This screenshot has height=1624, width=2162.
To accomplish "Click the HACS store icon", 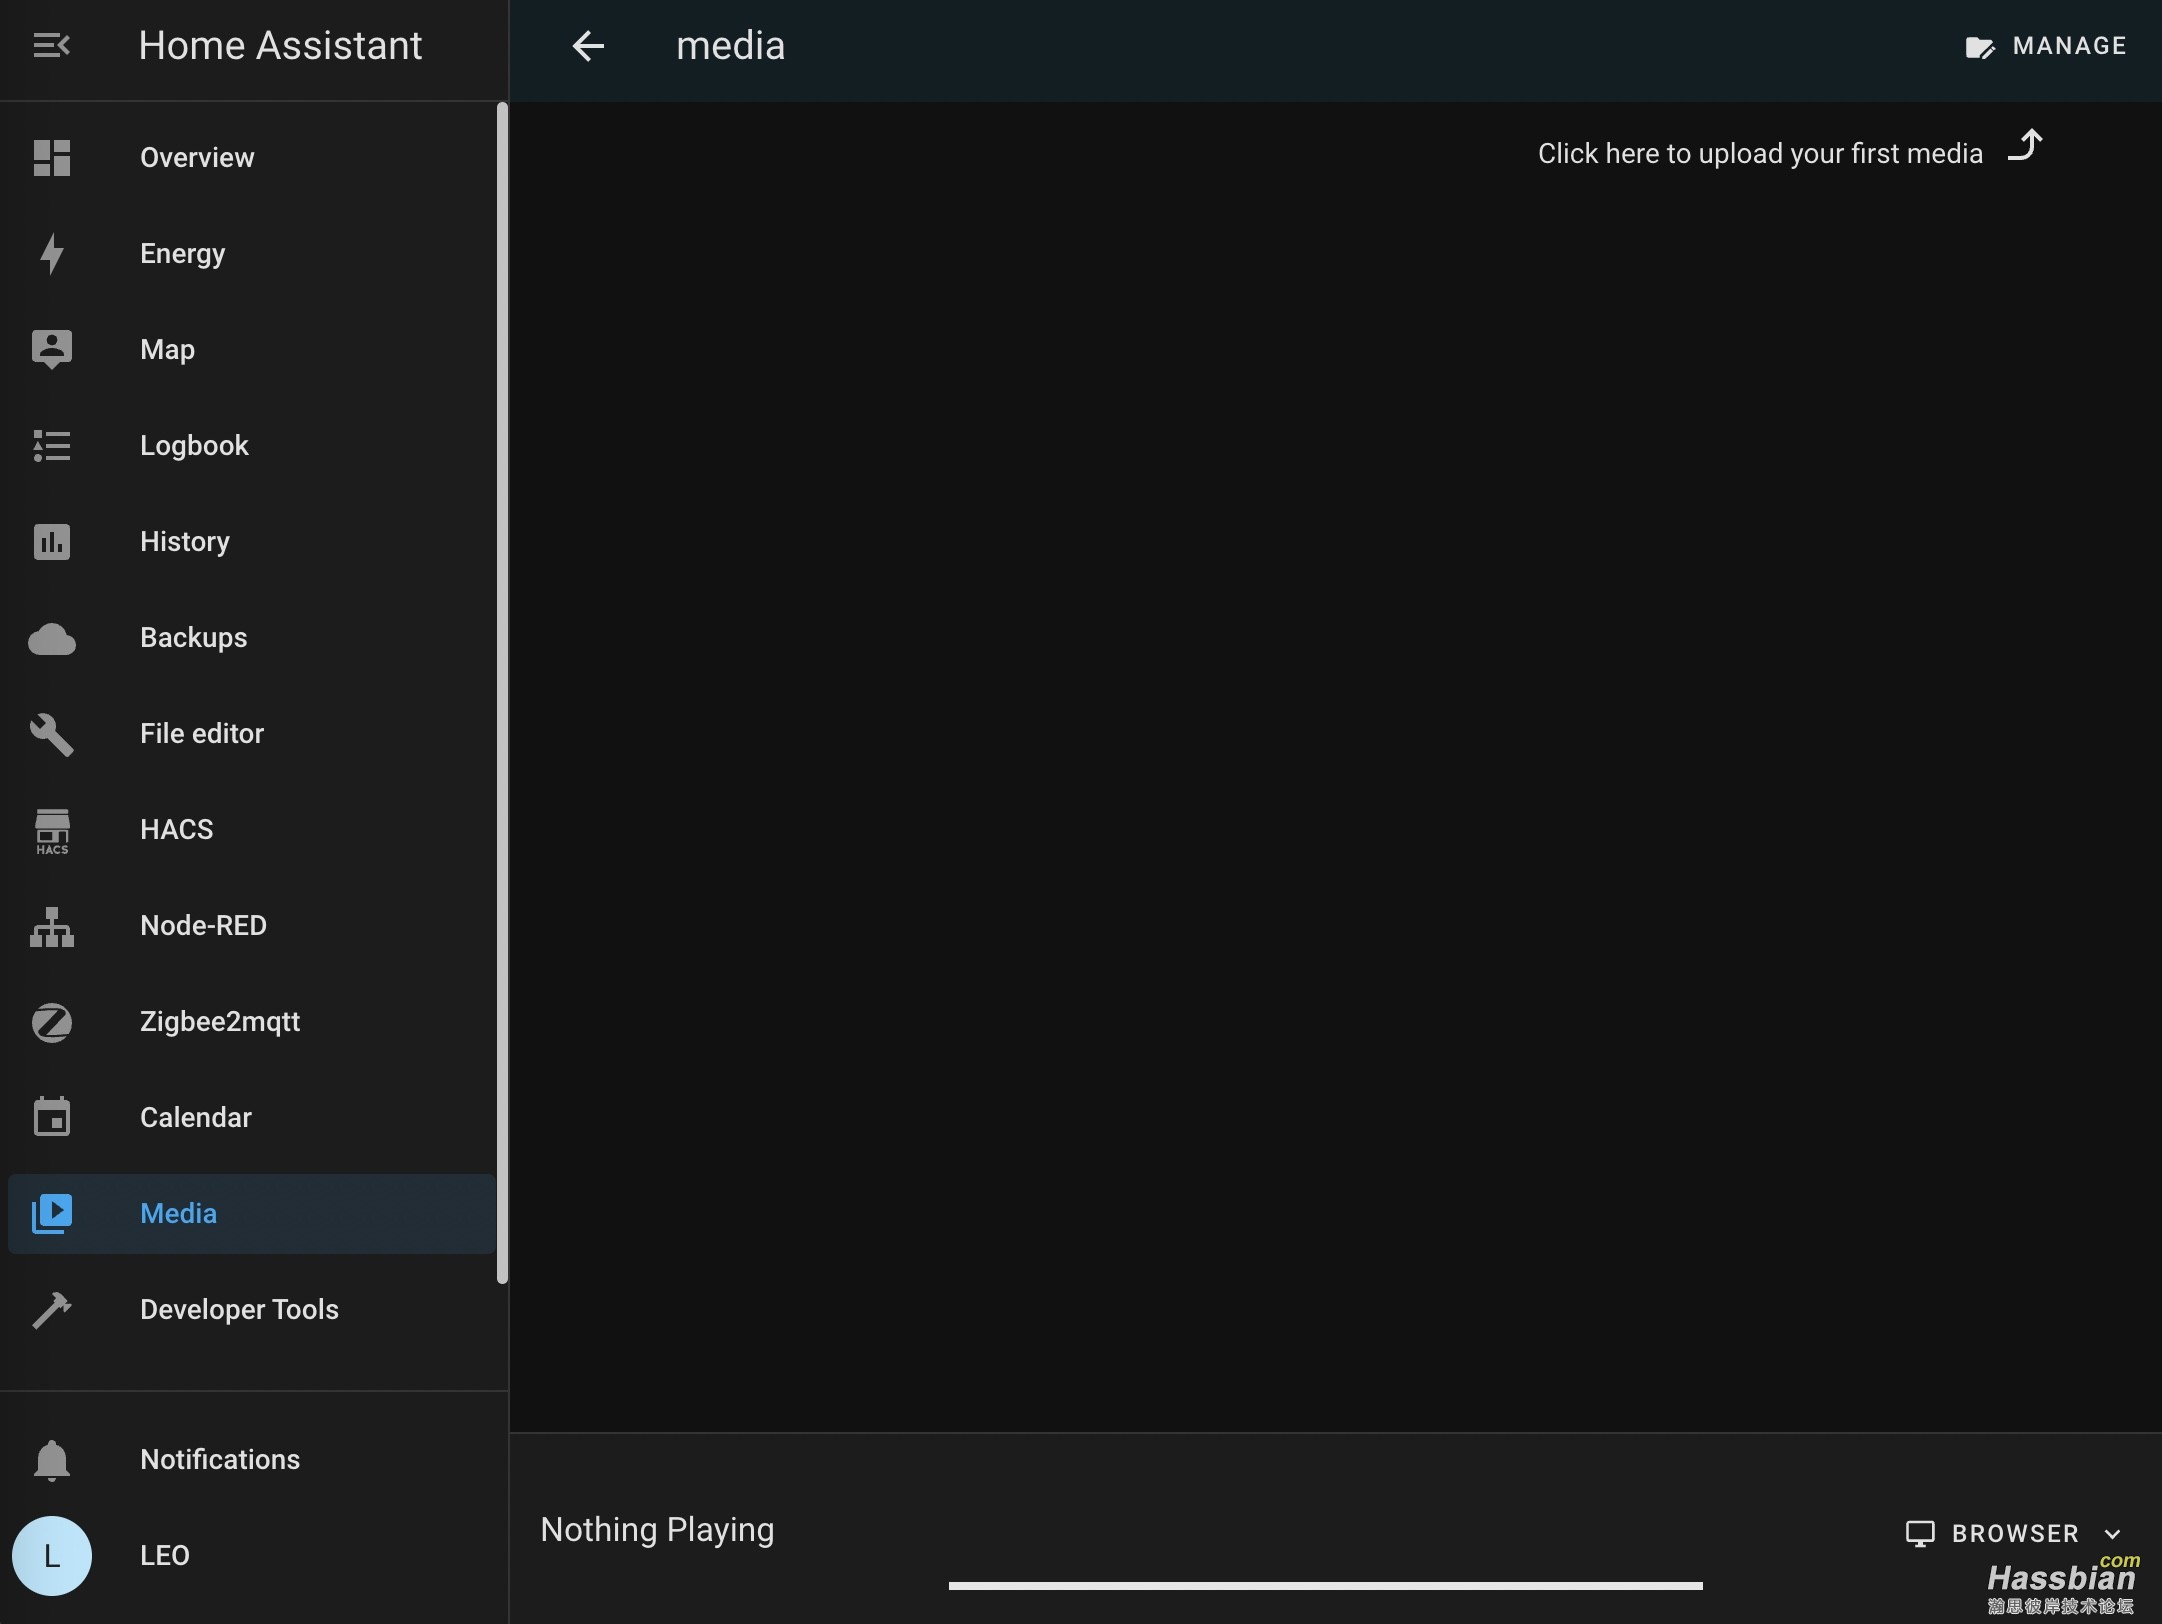I will 52,831.
